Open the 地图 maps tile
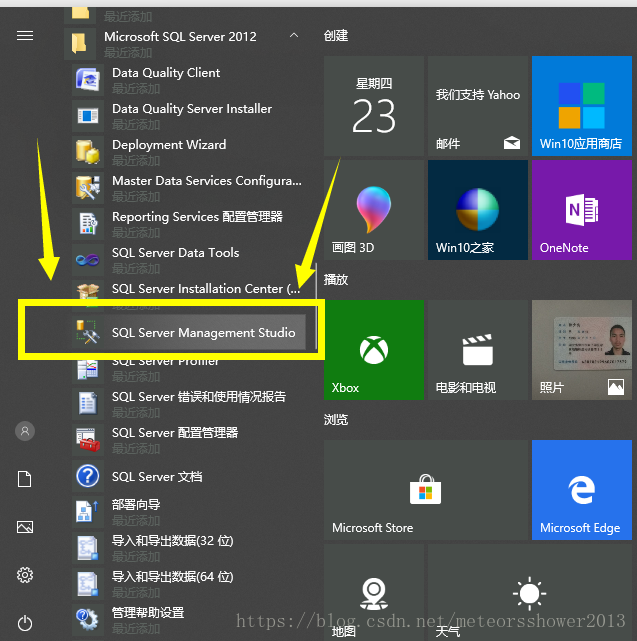 (374, 593)
